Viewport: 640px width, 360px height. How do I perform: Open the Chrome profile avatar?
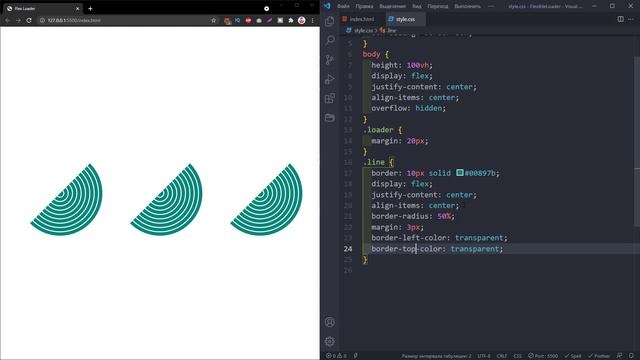click(x=302, y=20)
